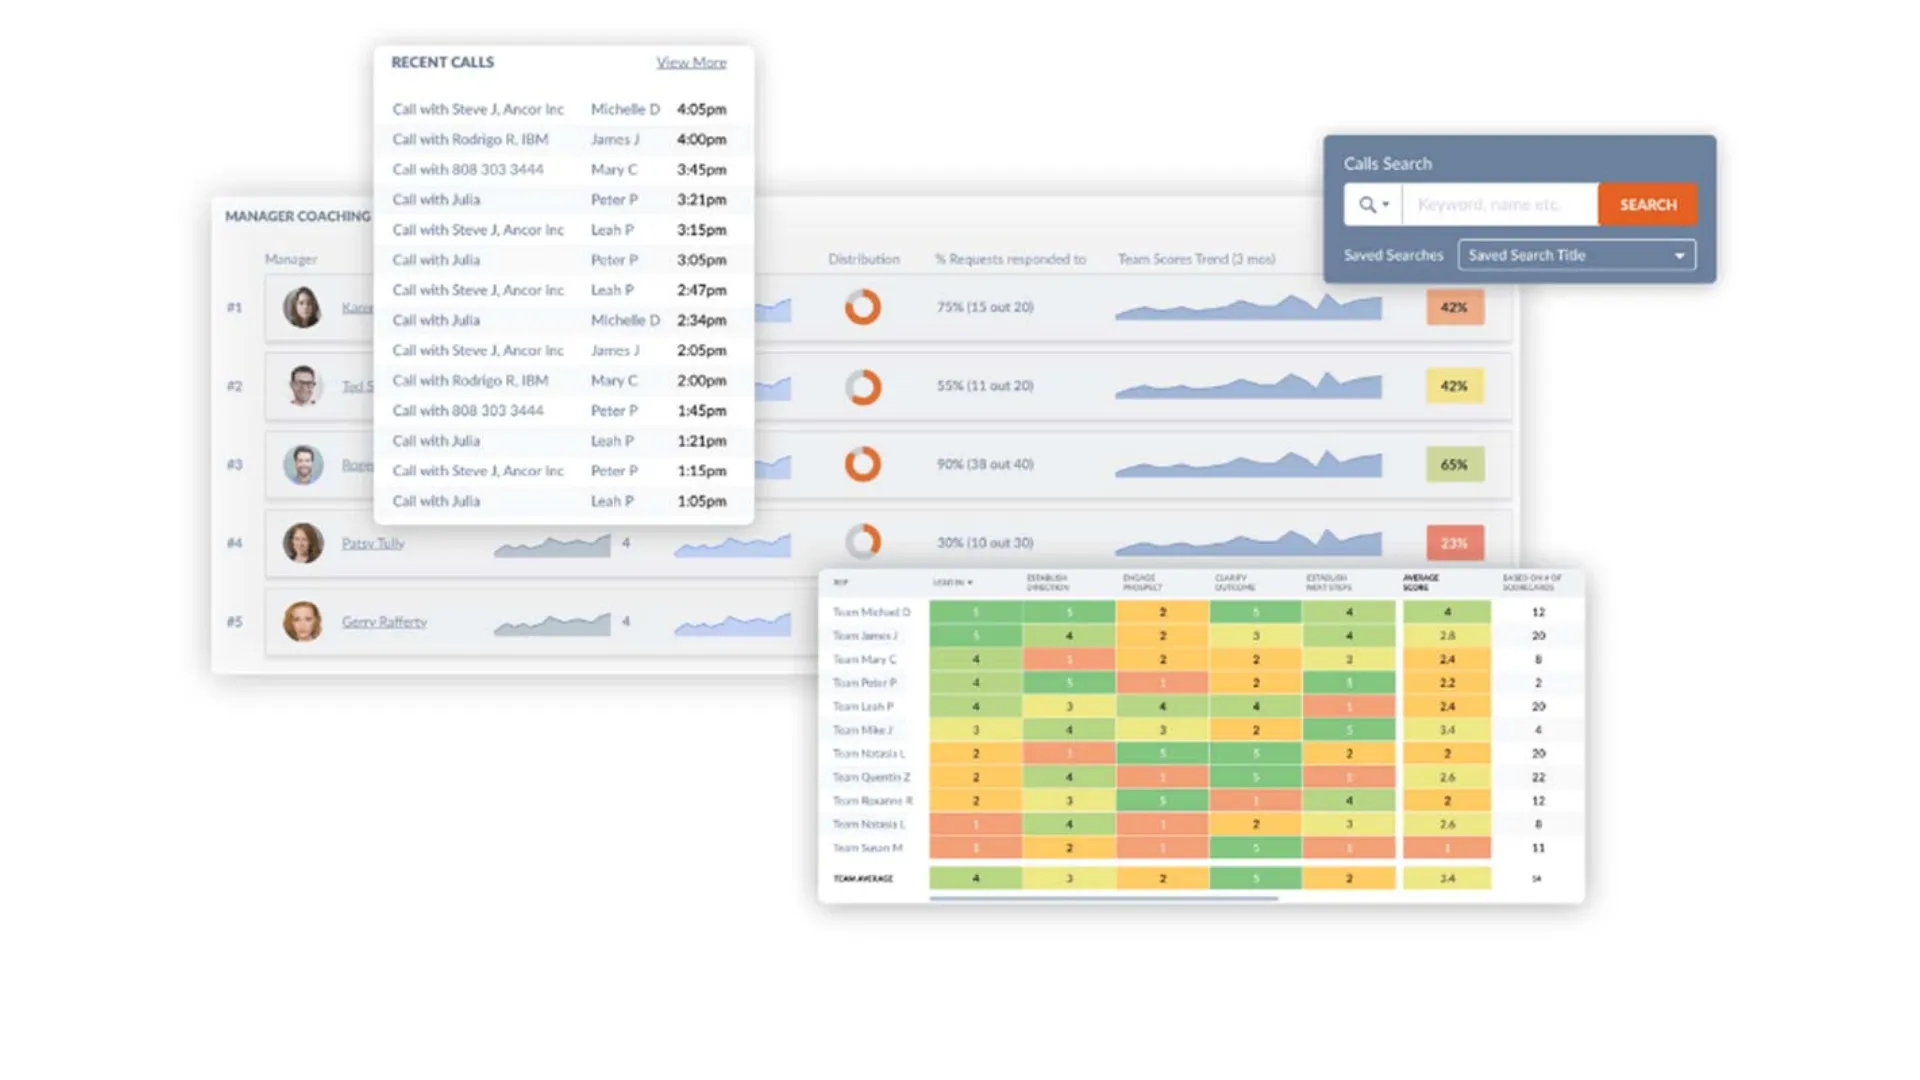Open the View More link in Recent Calls

click(691, 62)
